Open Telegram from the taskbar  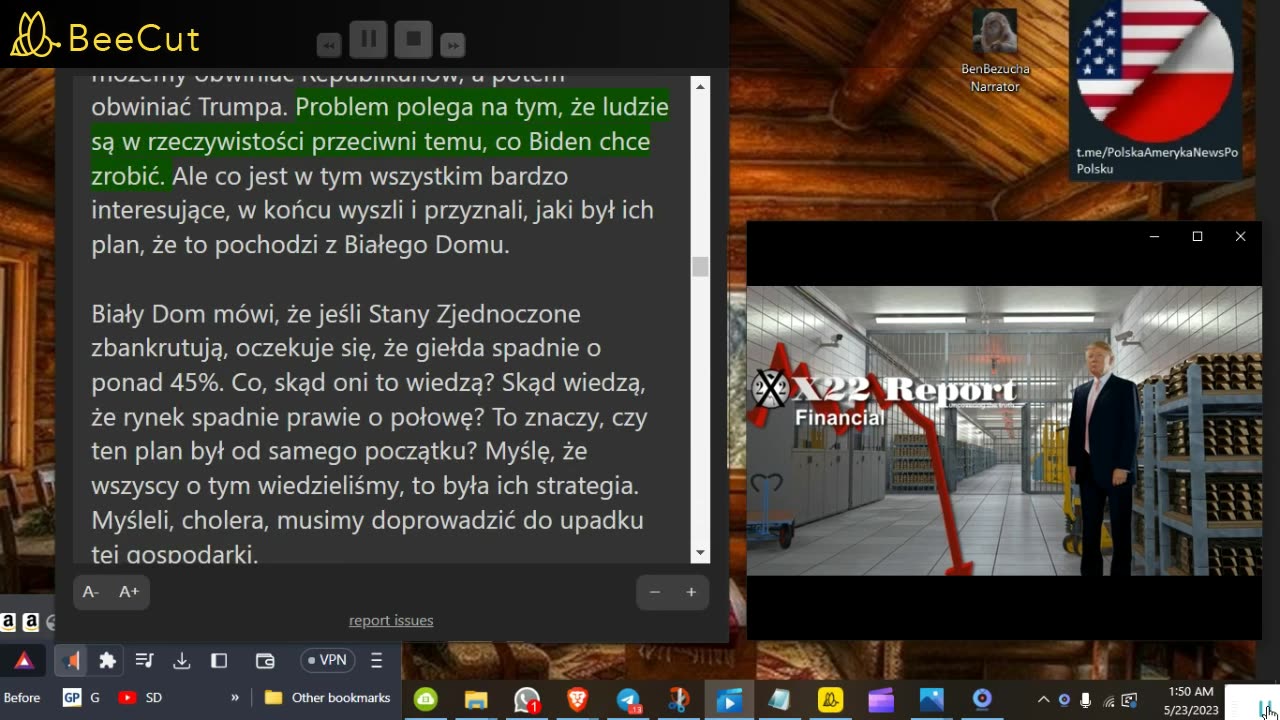[x=628, y=700]
